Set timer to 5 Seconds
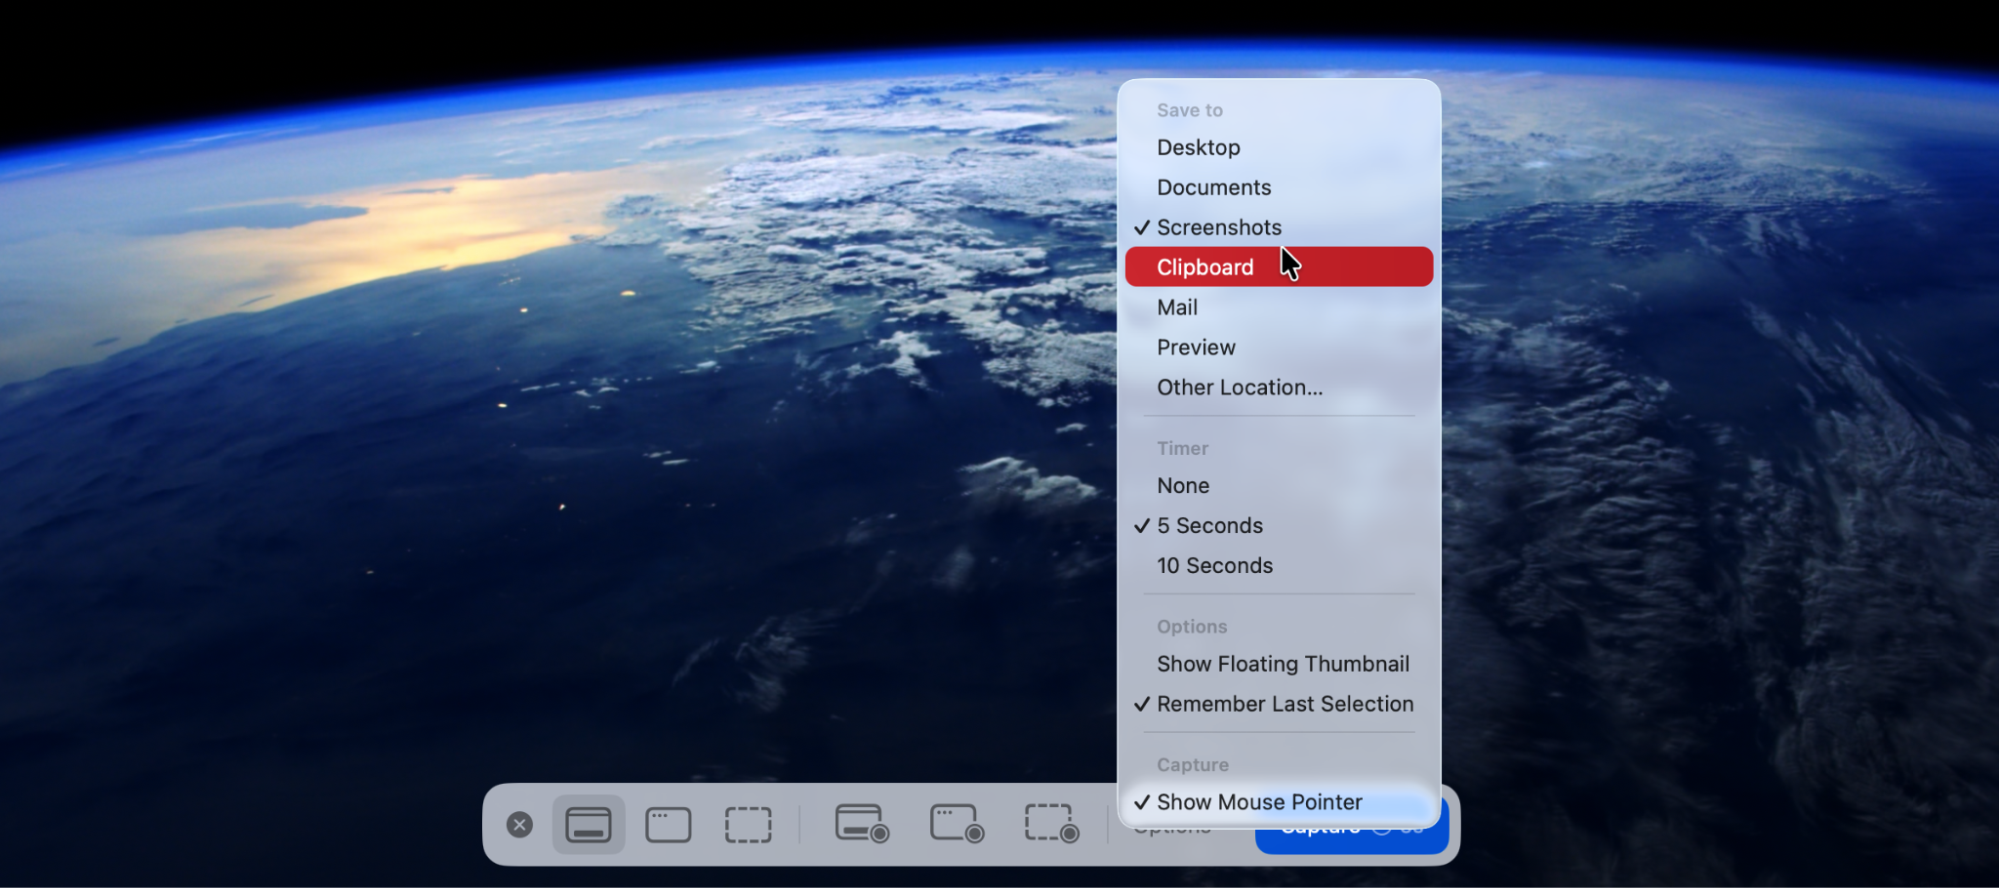This screenshot has width=1999, height=889. click(x=1279, y=525)
